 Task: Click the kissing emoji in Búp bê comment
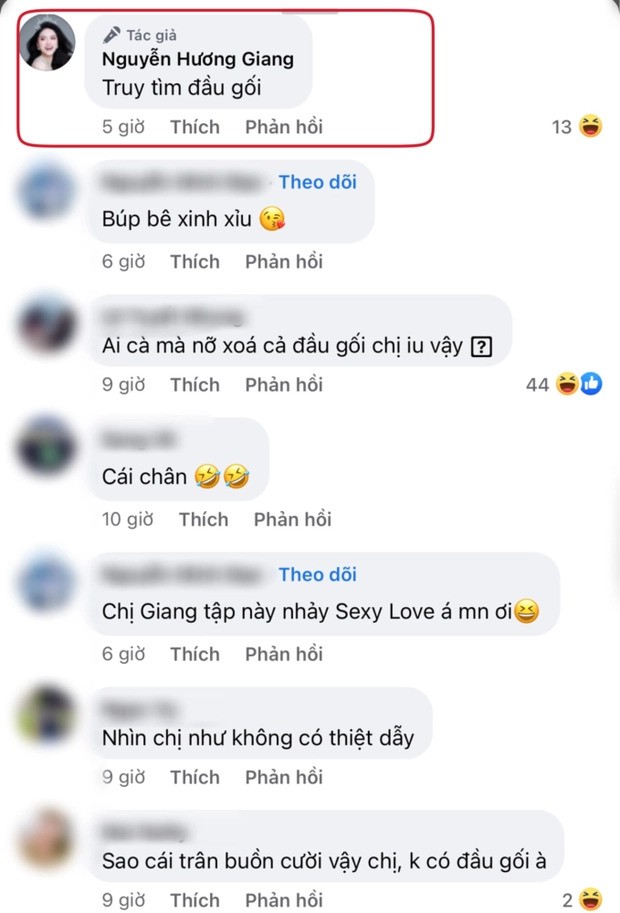(x=272, y=219)
